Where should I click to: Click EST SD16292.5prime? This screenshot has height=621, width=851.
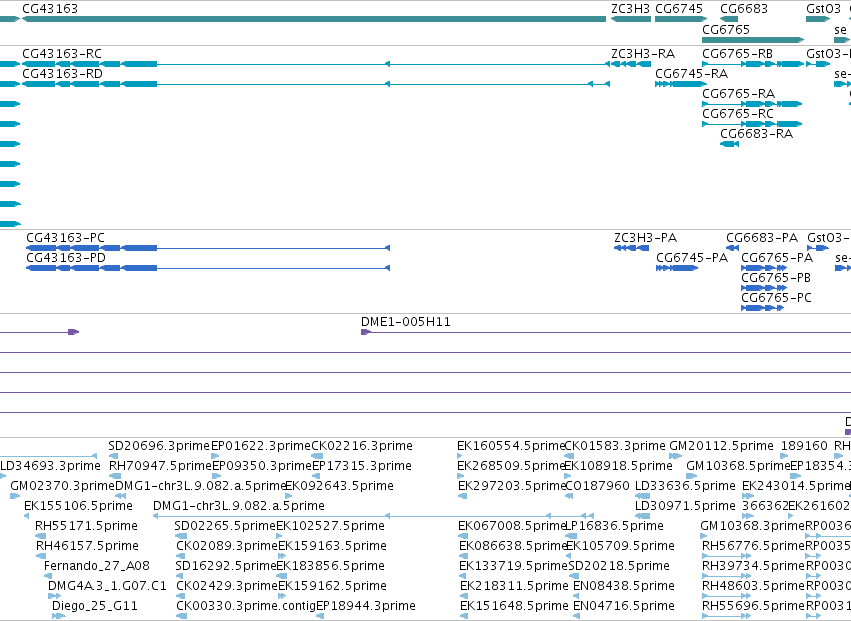point(226,566)
